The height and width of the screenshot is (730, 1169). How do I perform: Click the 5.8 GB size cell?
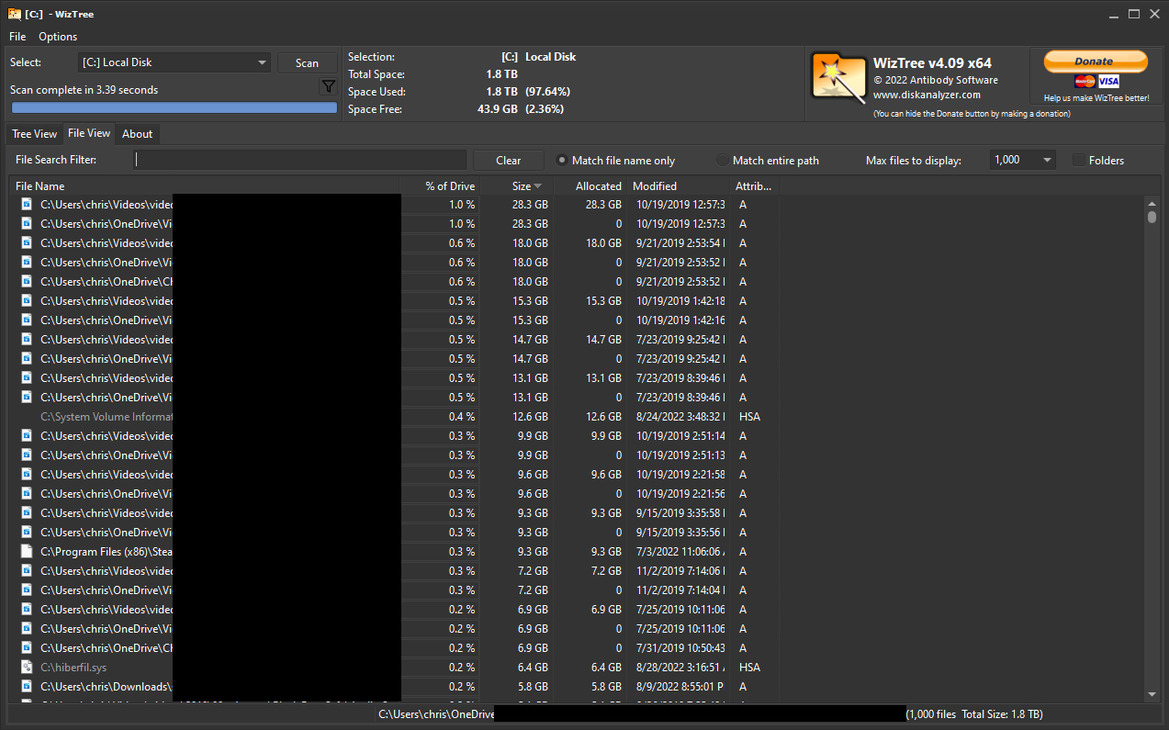(532, 687)
